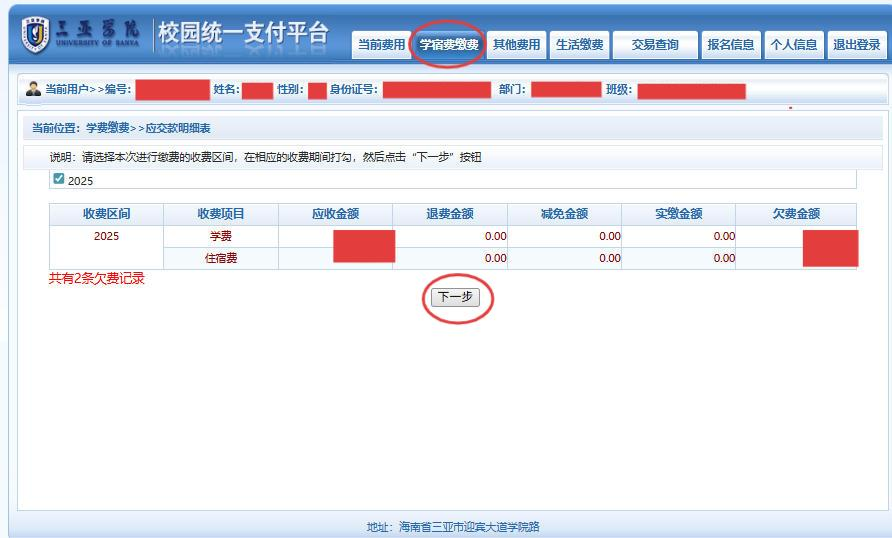The width and height of the screenshot is (892, 538).
Task: Tick the 2025 fee period checkbox
Action: 58,180
